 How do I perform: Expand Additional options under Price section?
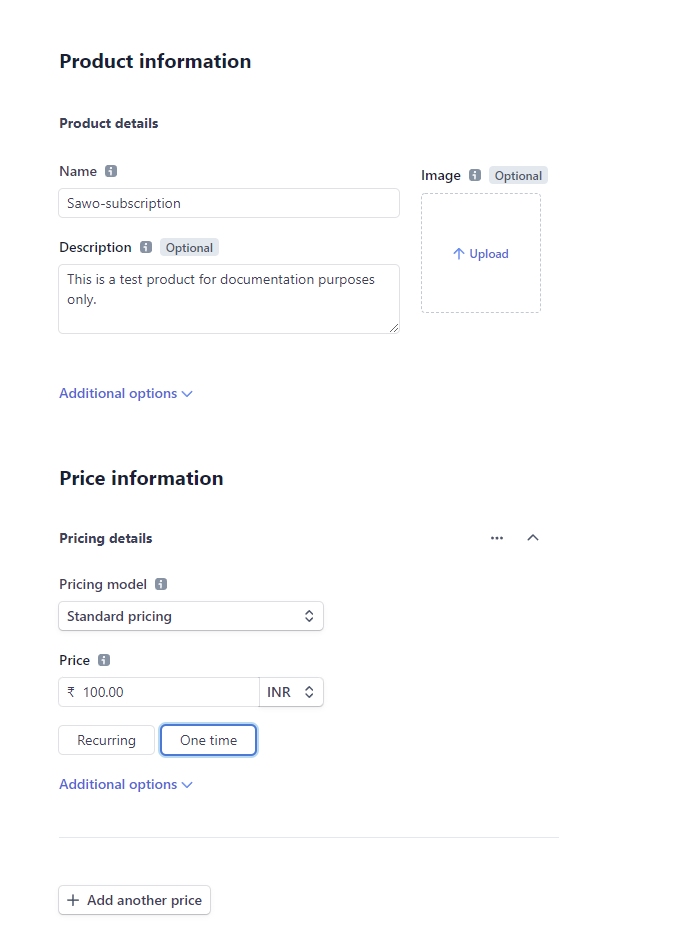point(125,784)
